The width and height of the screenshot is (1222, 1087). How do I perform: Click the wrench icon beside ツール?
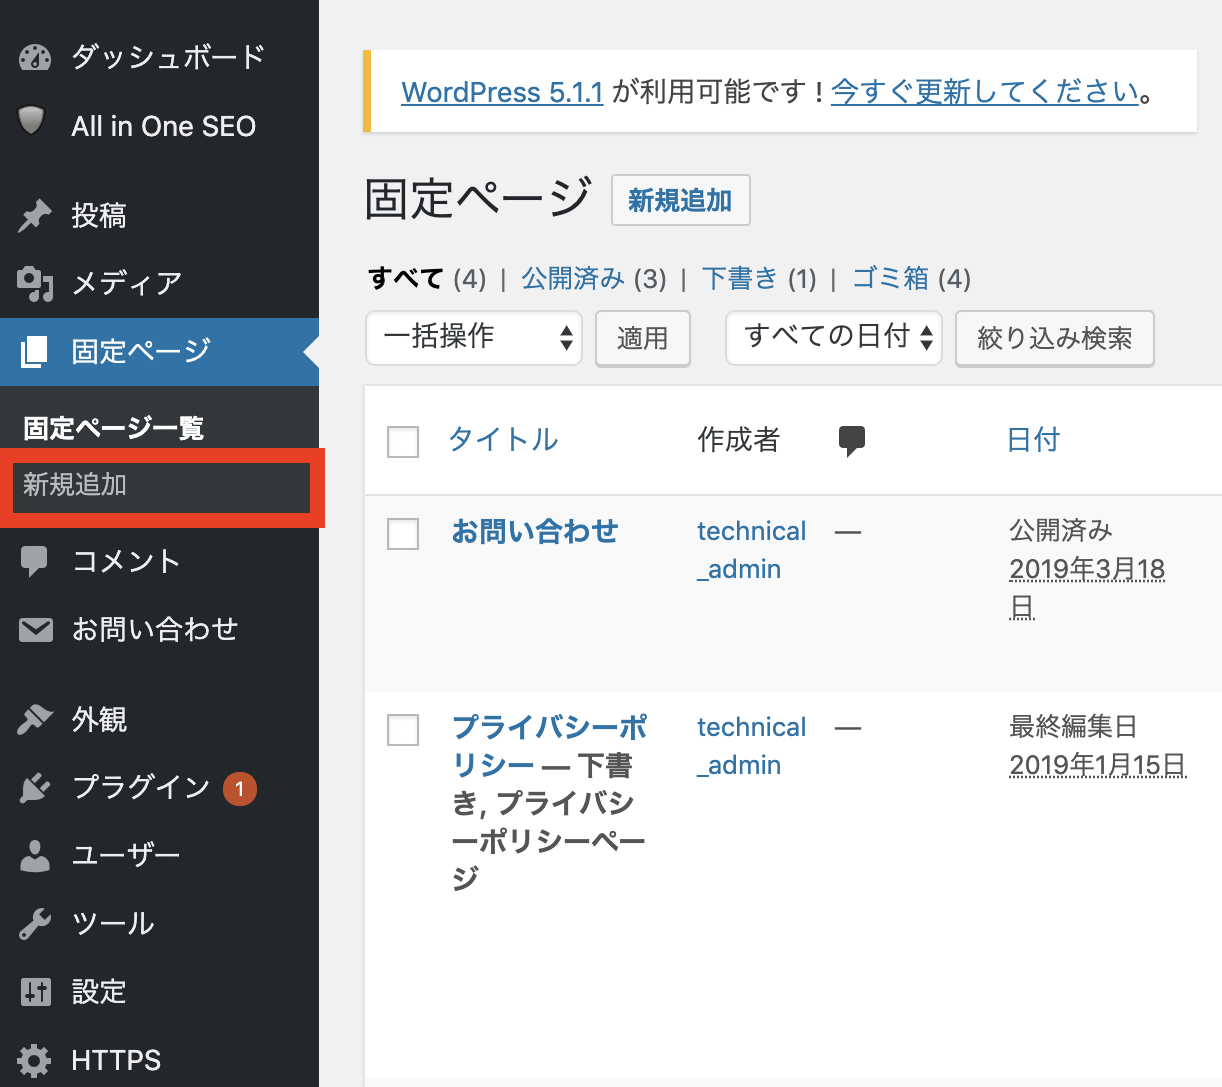pyautogui.click(x=35, y=924)
